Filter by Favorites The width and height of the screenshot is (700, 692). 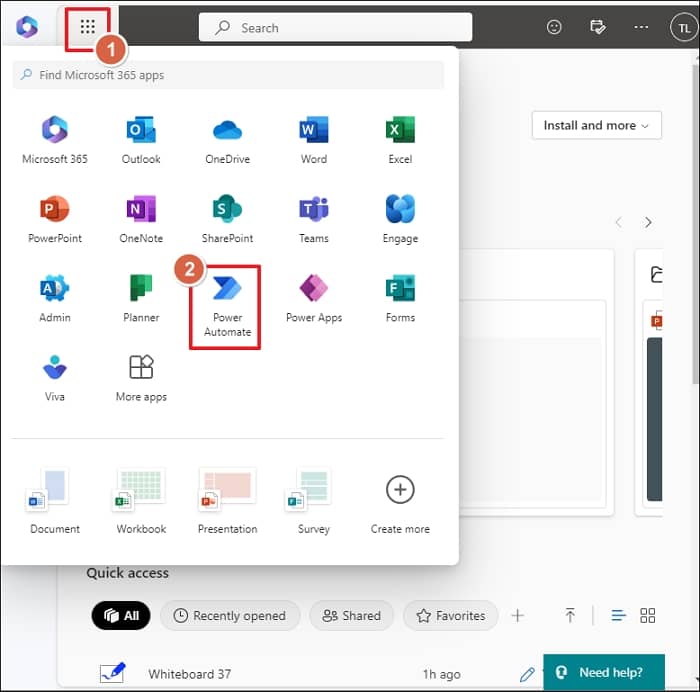tap(450, 616)
